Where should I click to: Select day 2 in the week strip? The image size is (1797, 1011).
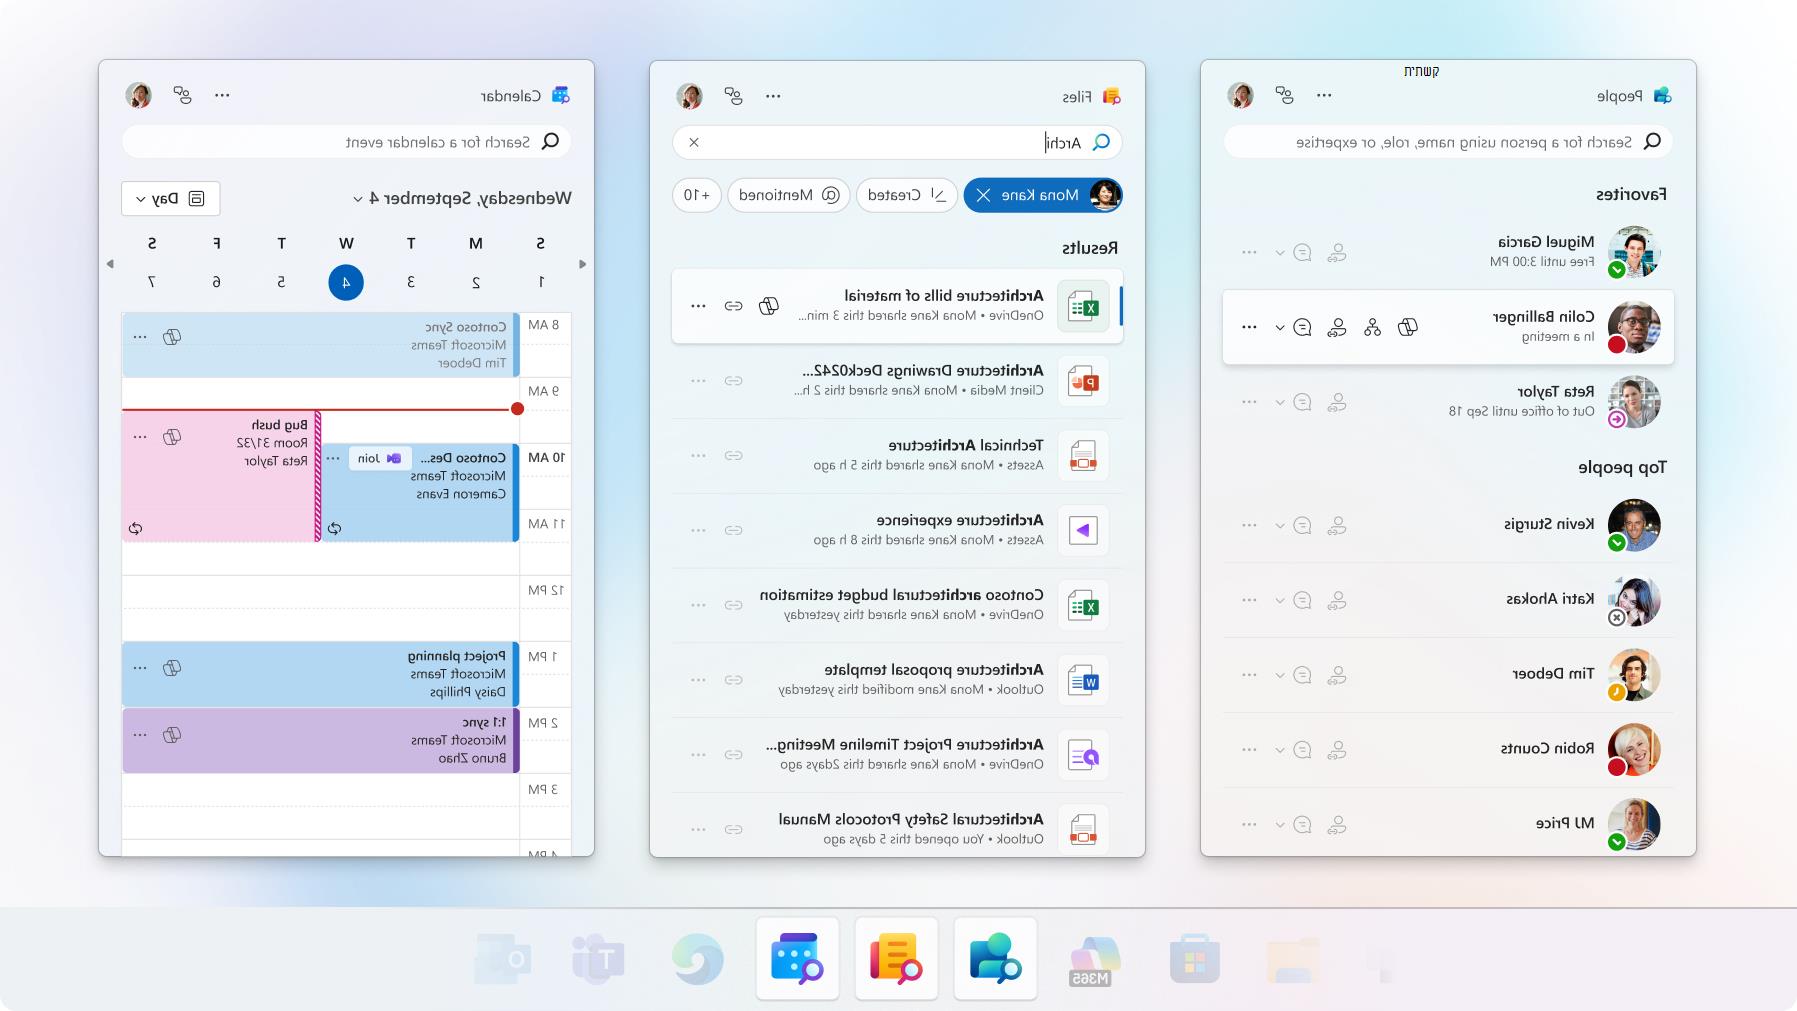tap(476, 282)
